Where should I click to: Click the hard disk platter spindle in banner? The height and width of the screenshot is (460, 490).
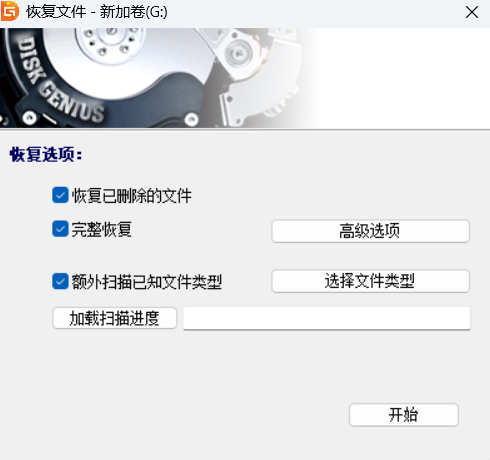point(110,40)
